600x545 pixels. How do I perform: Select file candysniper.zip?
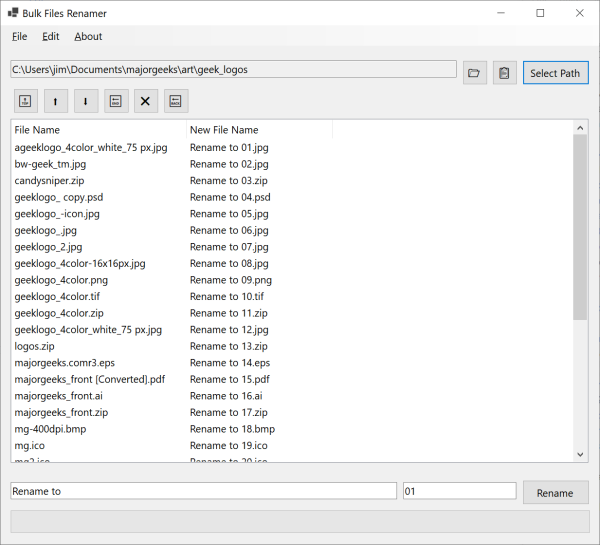click(49, 181)
